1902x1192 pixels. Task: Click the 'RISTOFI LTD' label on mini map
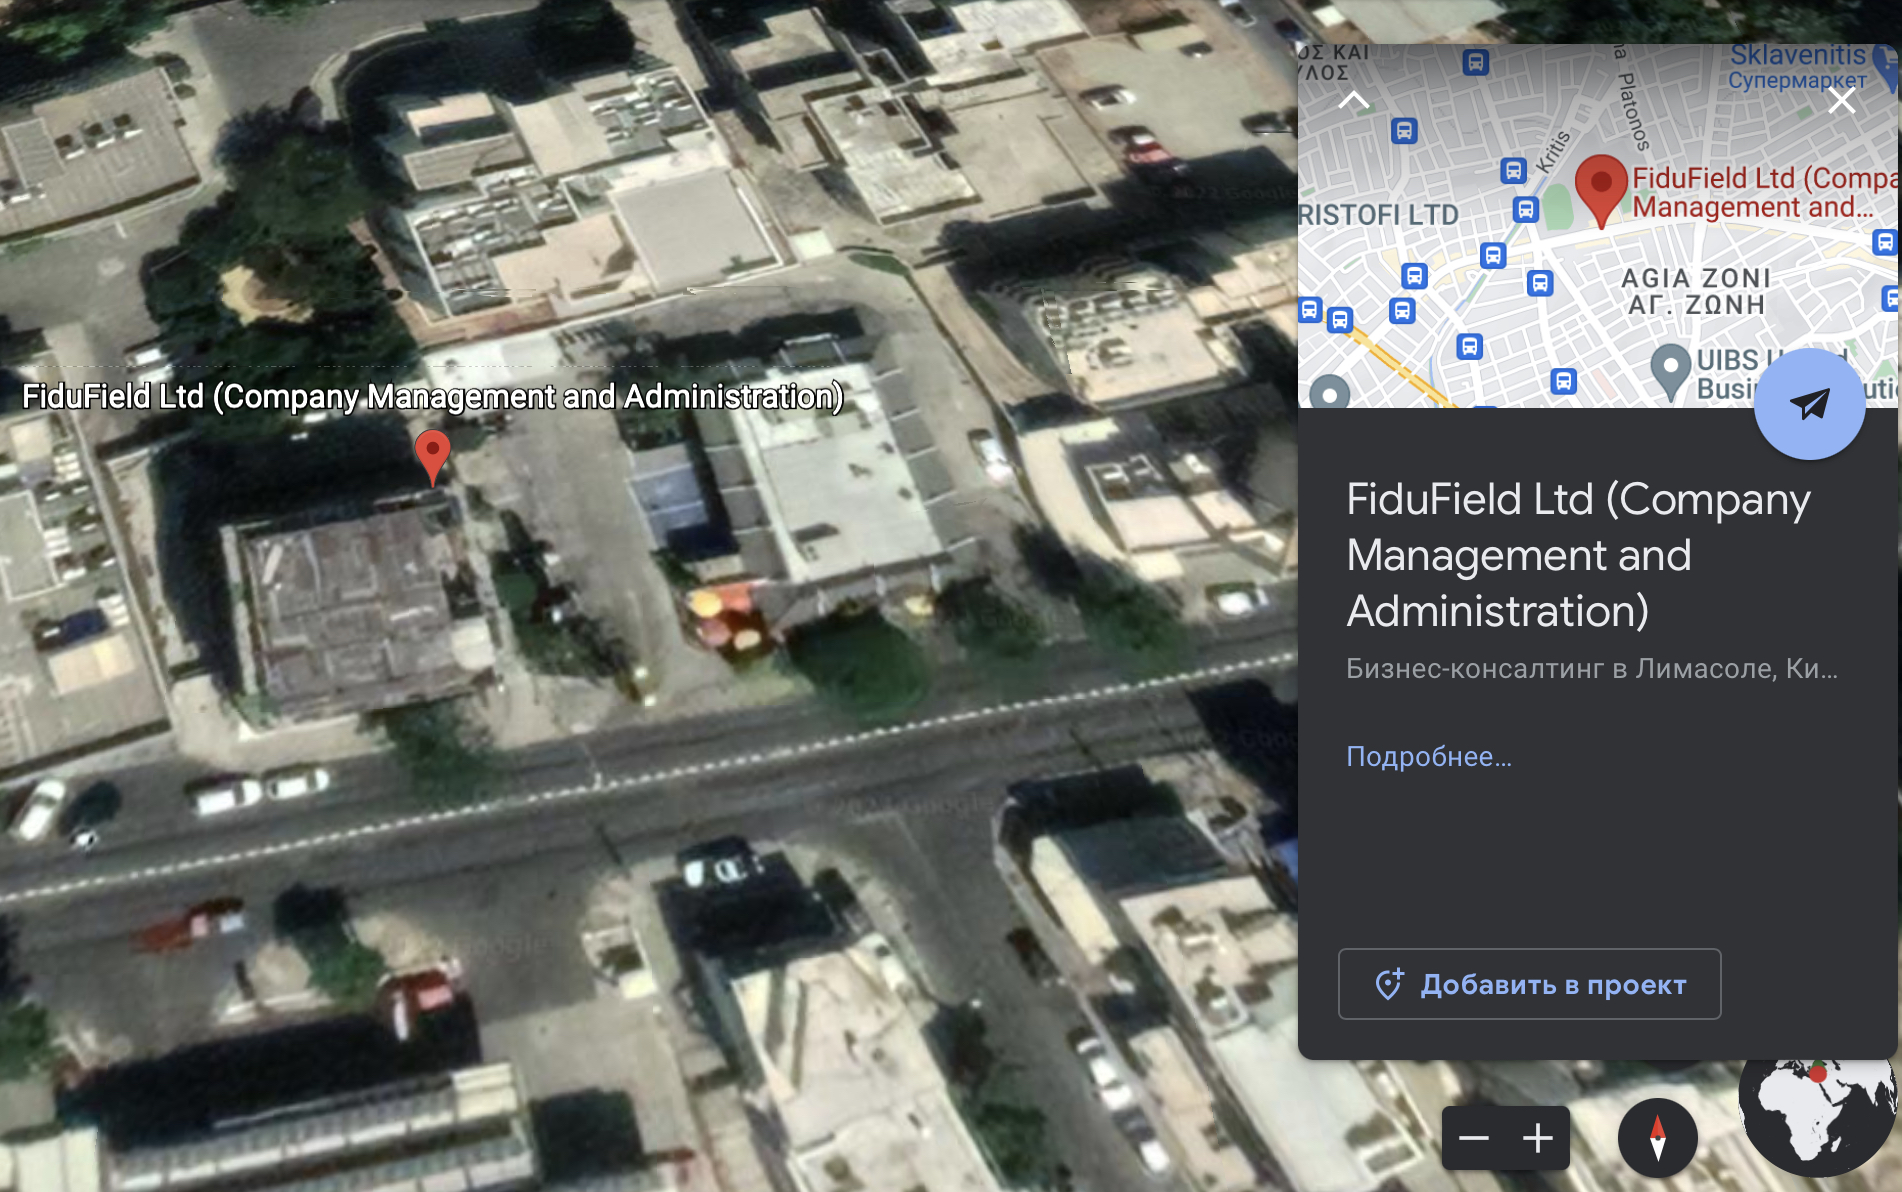click(x=1379, y=215)
